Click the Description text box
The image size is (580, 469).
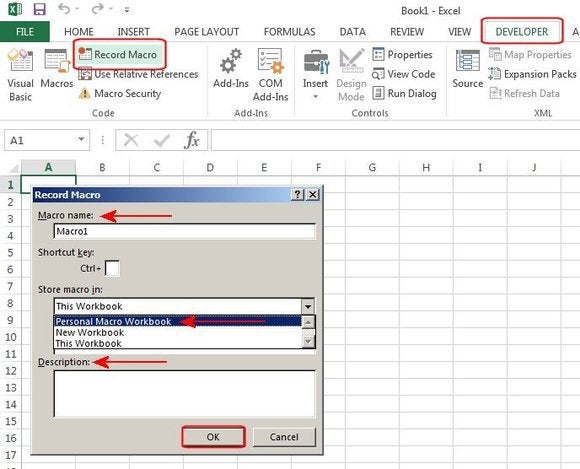point(185,394)
